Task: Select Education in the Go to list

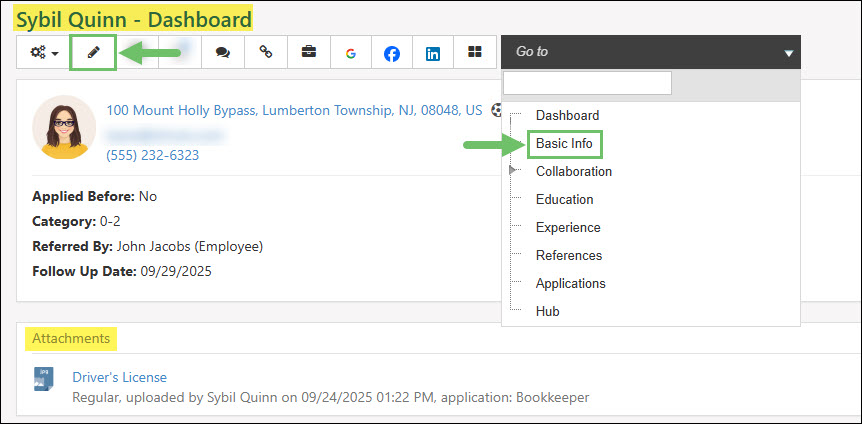Action: [x=565, y=200]
